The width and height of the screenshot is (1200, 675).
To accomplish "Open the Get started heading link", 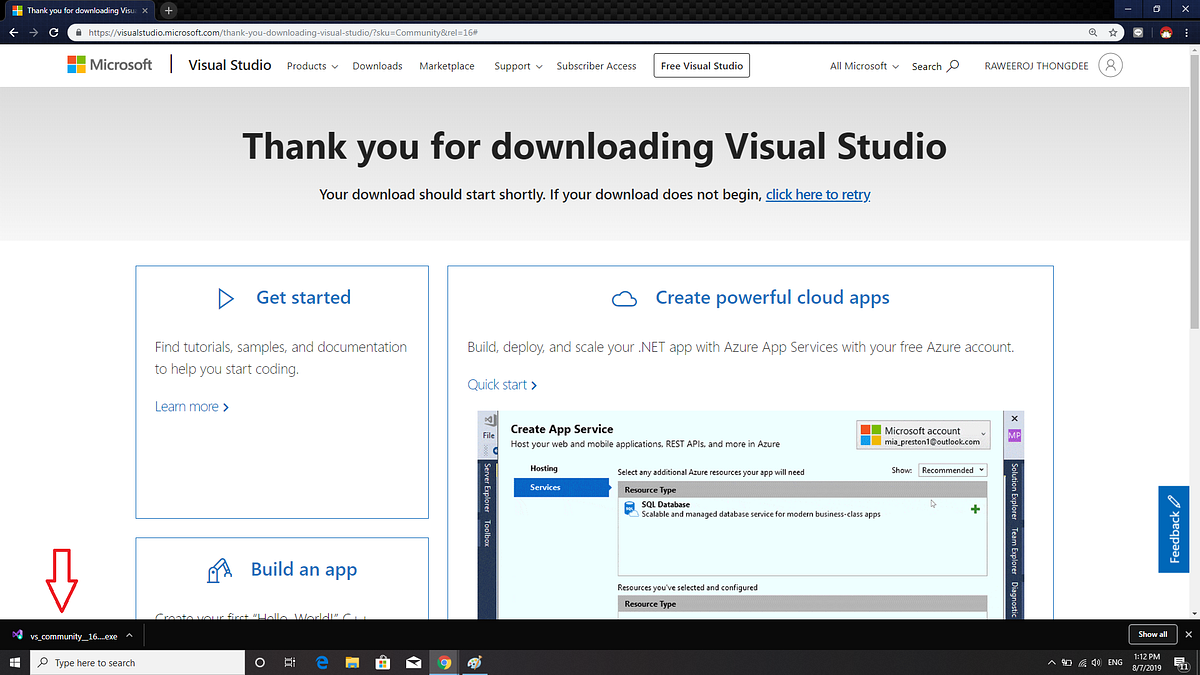I will [303, 297].
